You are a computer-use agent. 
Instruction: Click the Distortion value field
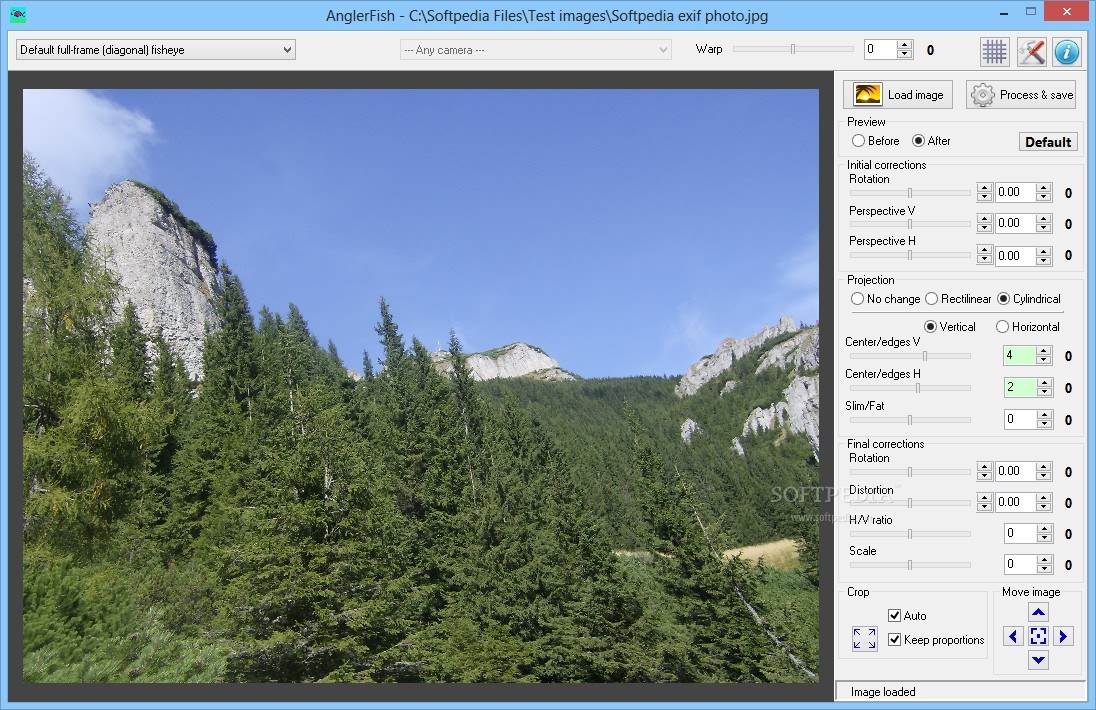(x=1014, y=502)
